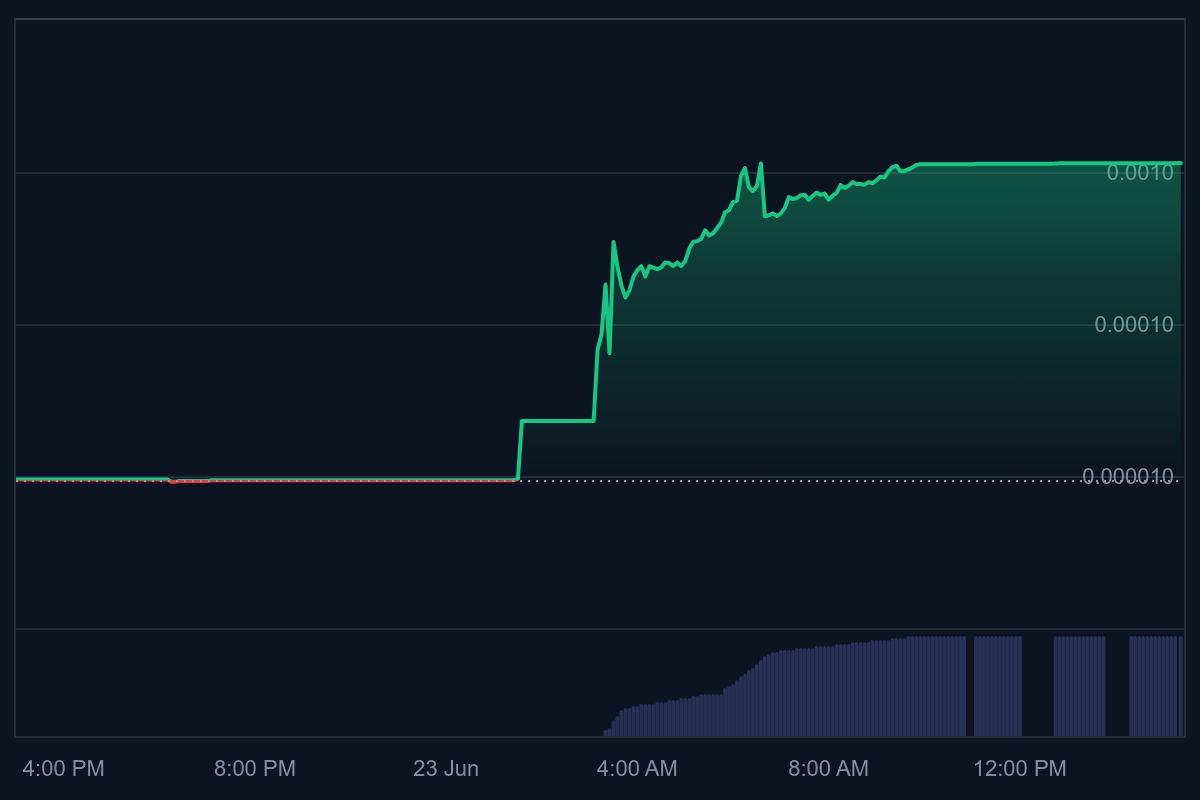Click the 23 Jun date label
Viewport: 1200px width, 800px height.
pos(446,768)
